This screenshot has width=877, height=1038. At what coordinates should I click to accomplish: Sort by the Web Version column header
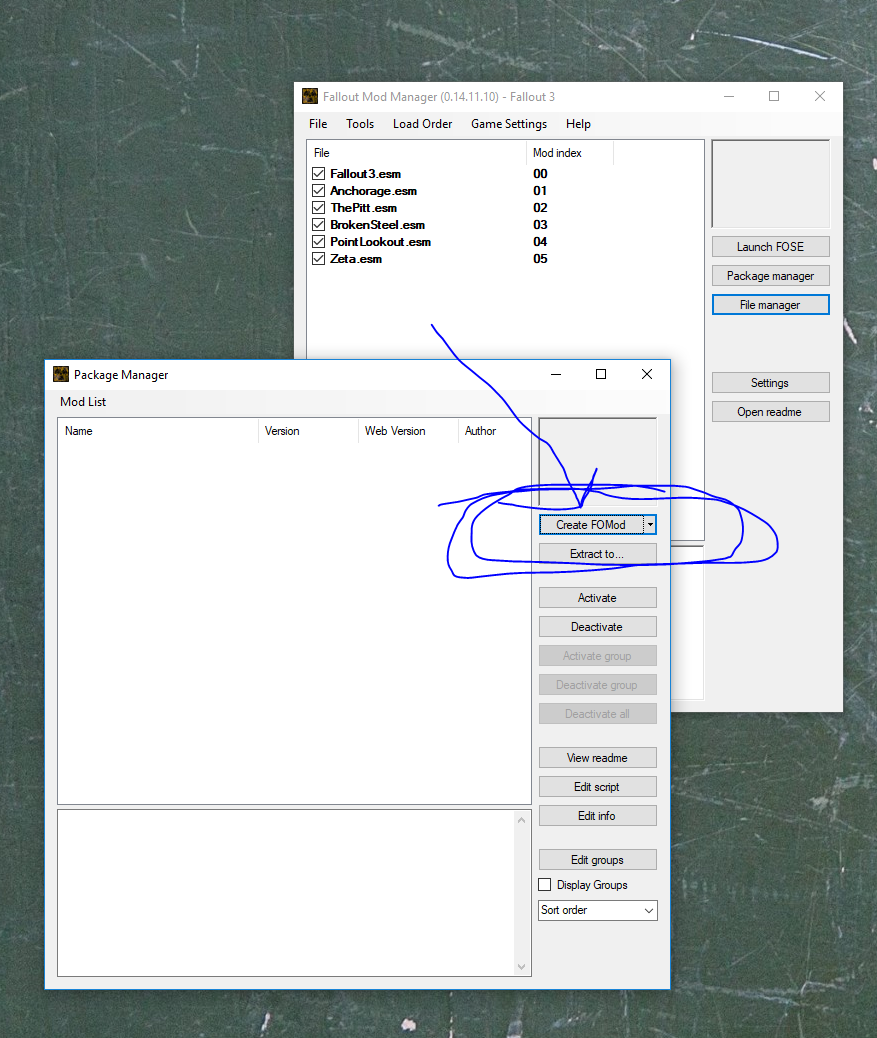[x=408, y=431]
